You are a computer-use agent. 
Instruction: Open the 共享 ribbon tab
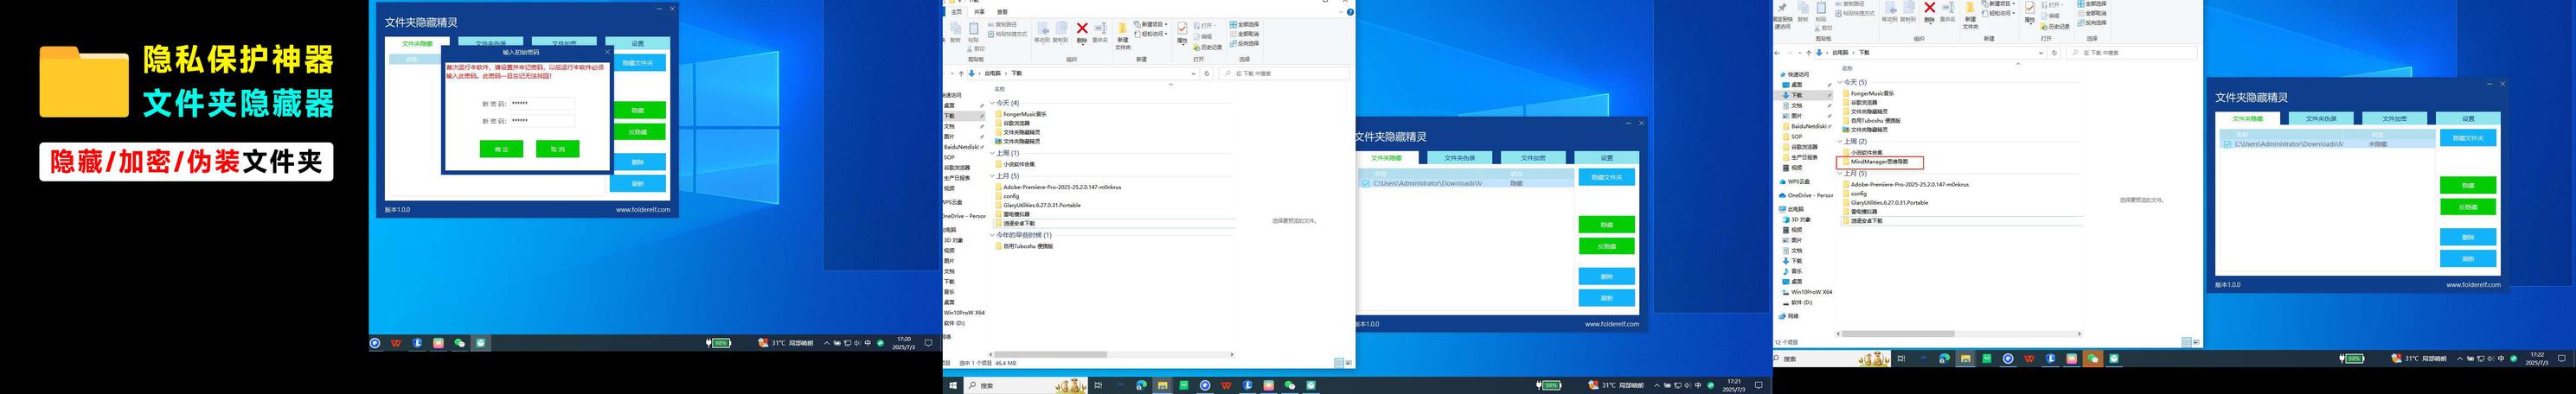(979, 12)
